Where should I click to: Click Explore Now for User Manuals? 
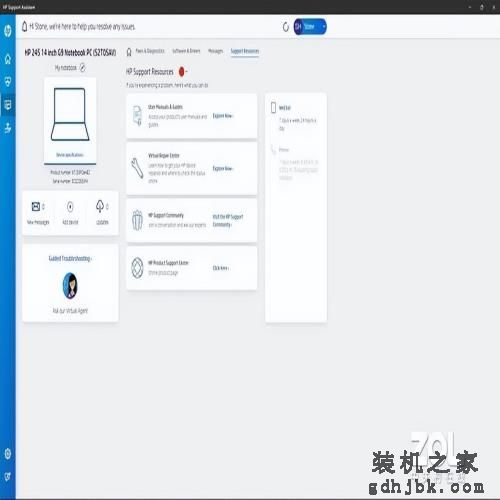point(223,116)
